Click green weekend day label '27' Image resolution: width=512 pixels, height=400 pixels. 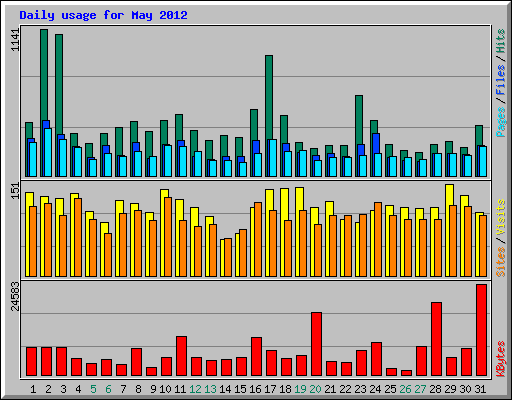coord(420,389)
